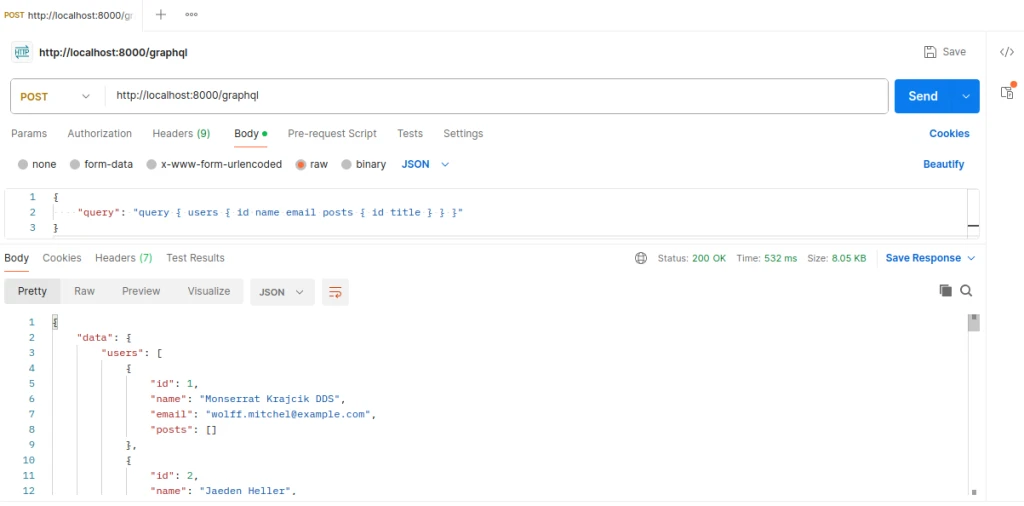Click the code snippet icon
1024x506 pixels.
pyautogui.click(x=1007, y=52)
